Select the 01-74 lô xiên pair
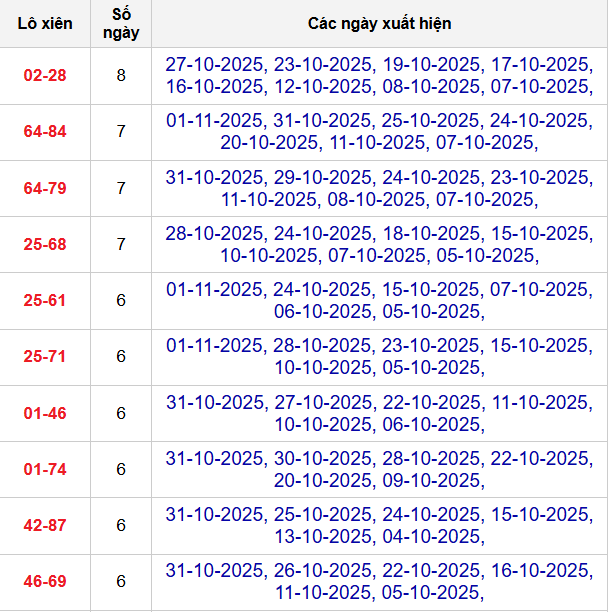Image resolution: width=608 pixels, height=612 pixels. (x=45, y=469)
